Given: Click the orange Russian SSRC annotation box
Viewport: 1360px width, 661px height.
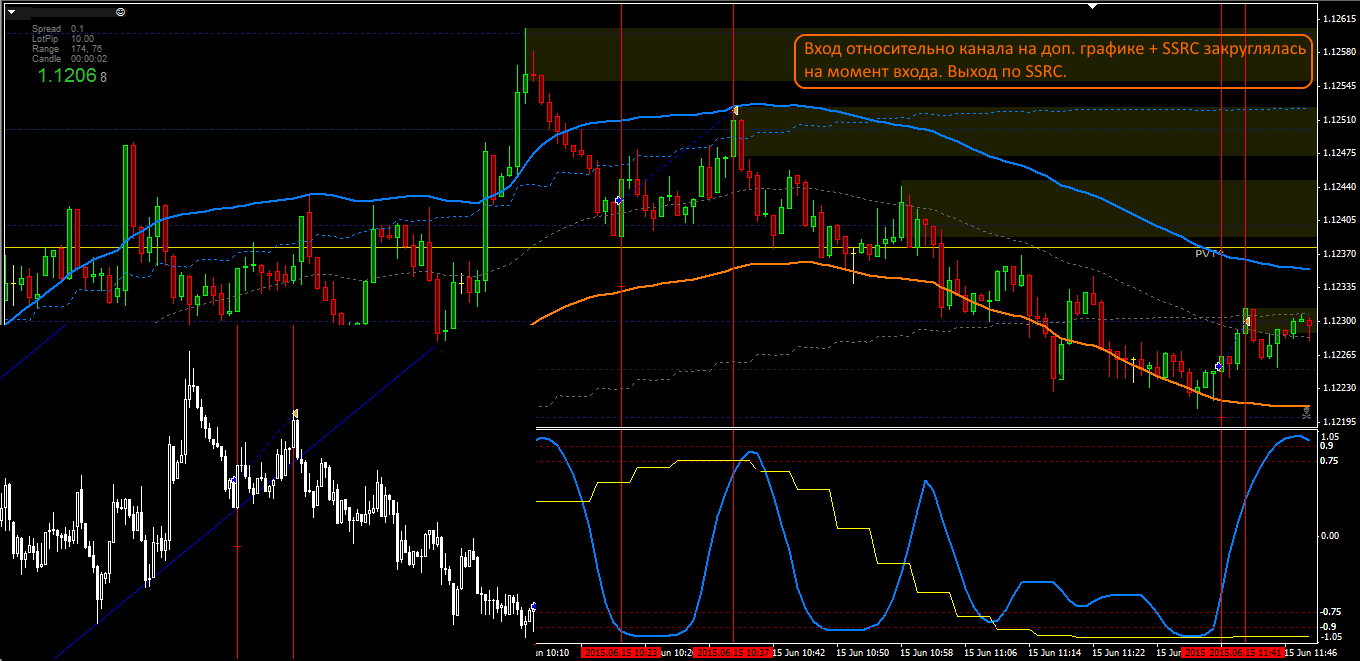Looking at the screenshot, I should pyautogui.click(x=1053, y=60).
